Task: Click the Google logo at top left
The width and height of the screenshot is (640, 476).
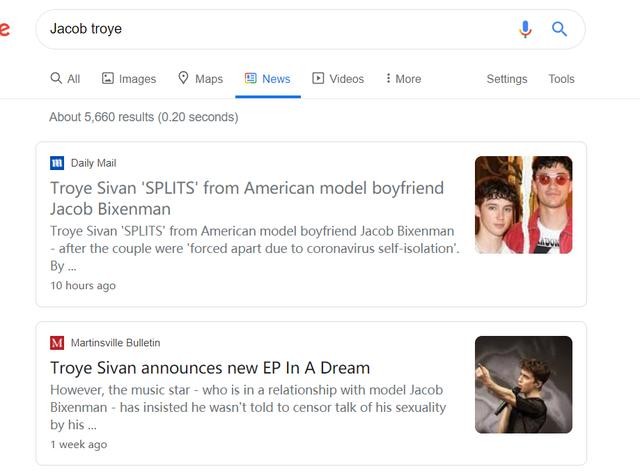Action: pyautogui.click(x=5, y=29)
